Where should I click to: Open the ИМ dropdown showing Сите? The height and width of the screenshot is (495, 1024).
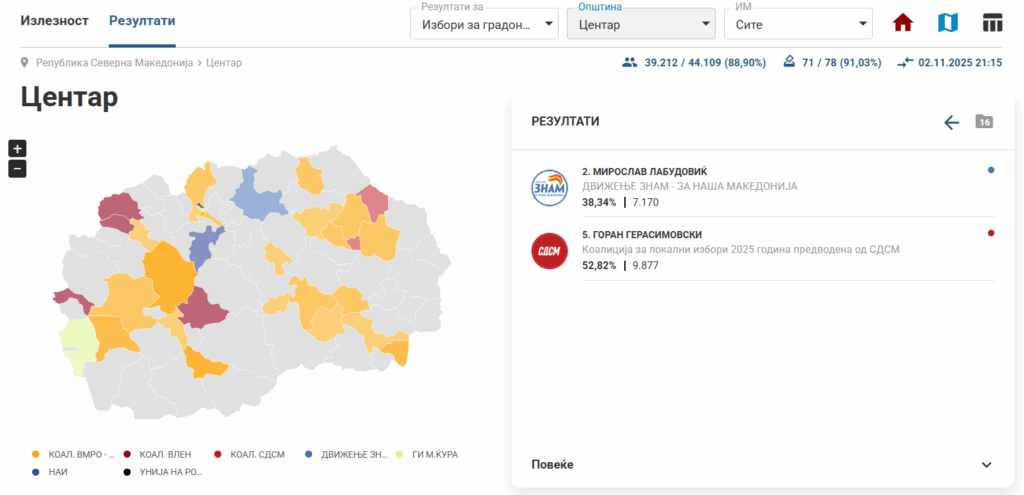pyautogui.click(x=798, y=24)
